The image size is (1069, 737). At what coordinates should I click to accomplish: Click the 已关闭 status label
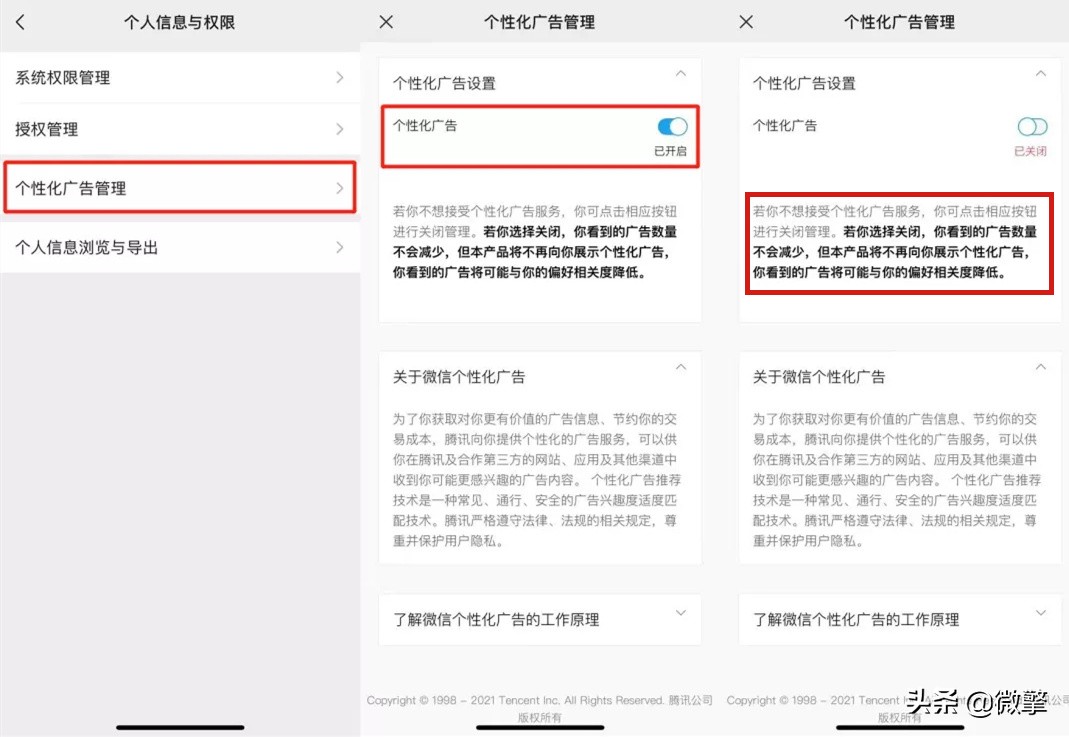tap(1030, 151)
